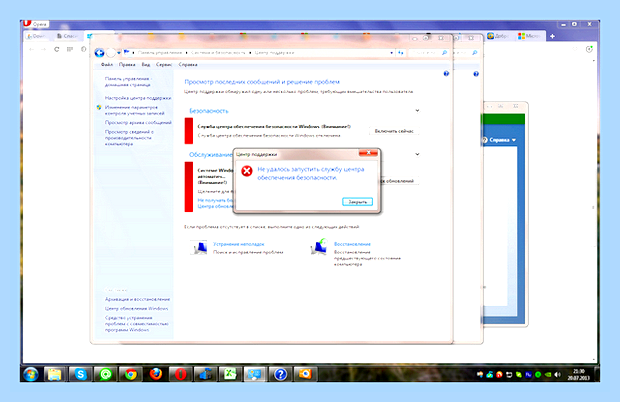Launch Skype from the taskbar
Screen dimensions: 620x402
click(80, 374)
